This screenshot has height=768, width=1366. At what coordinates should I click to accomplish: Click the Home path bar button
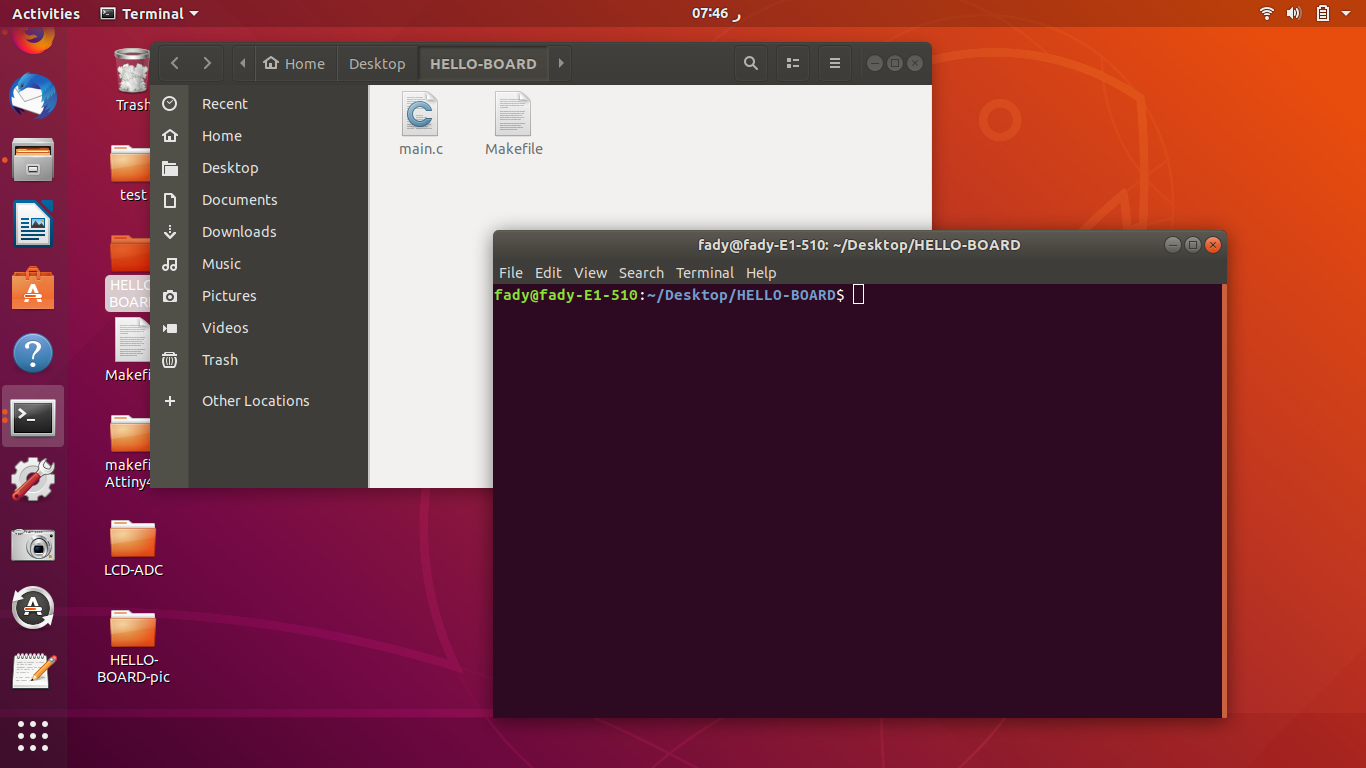point(295,63)
